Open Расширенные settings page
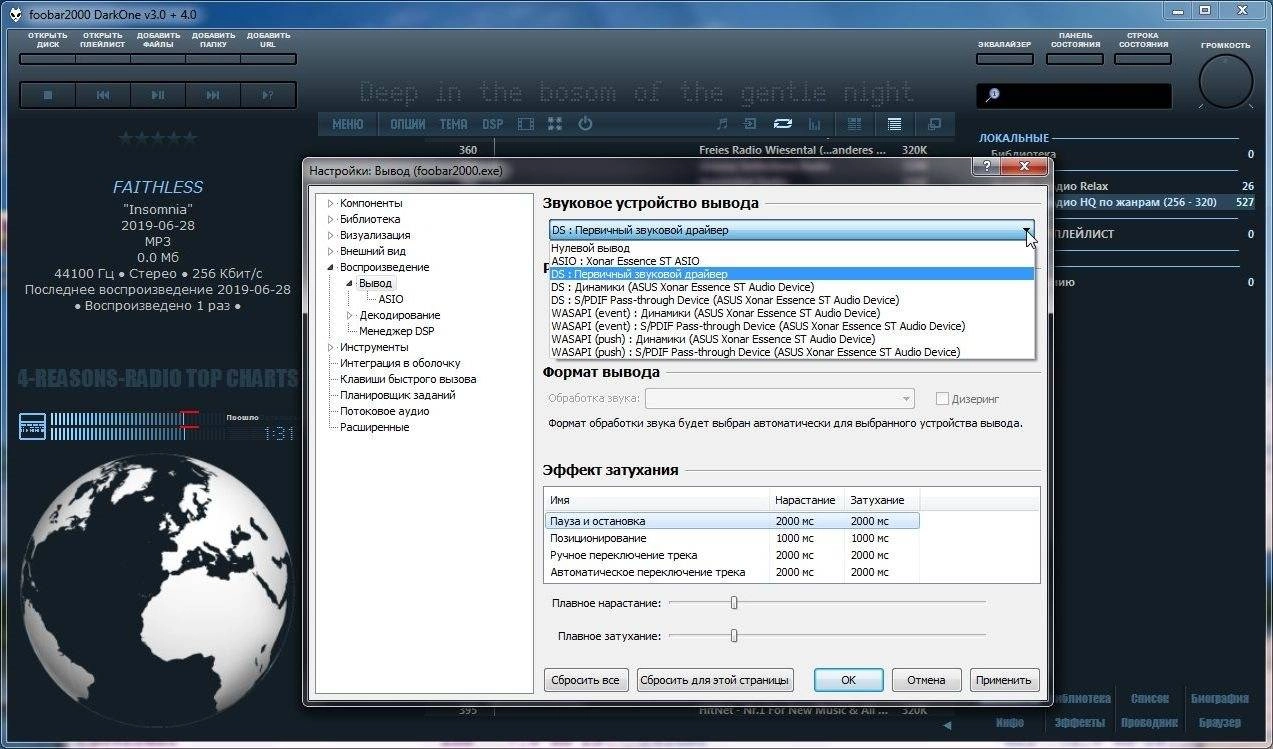This screenshot has height=749, width=1273. coord(374,427)
